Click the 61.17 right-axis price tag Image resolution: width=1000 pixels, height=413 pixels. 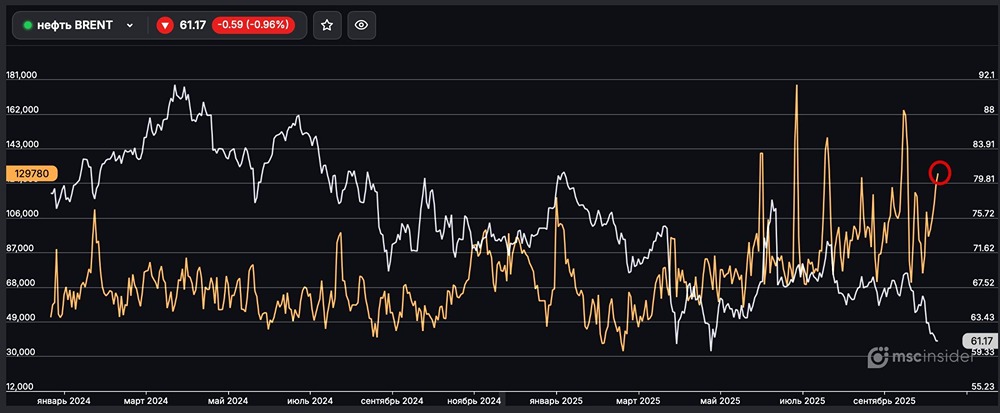pos(983,340)
